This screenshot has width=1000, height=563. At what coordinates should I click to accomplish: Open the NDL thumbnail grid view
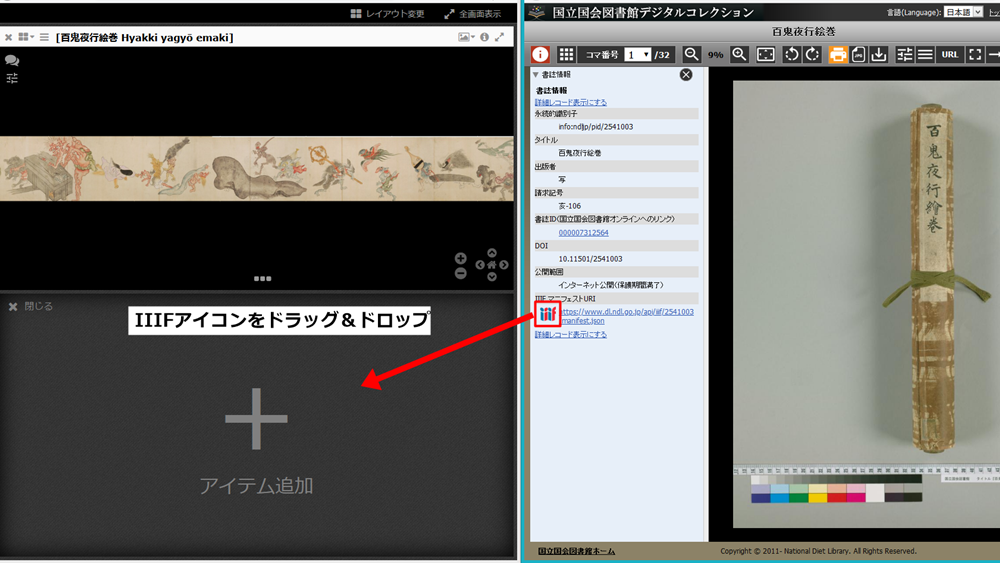pos(566,55)
